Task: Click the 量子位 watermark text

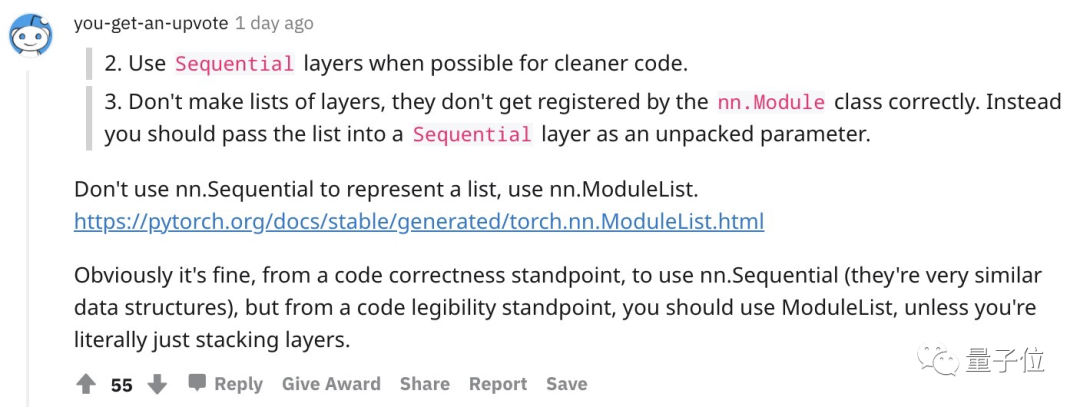Action: (1005, 359)
